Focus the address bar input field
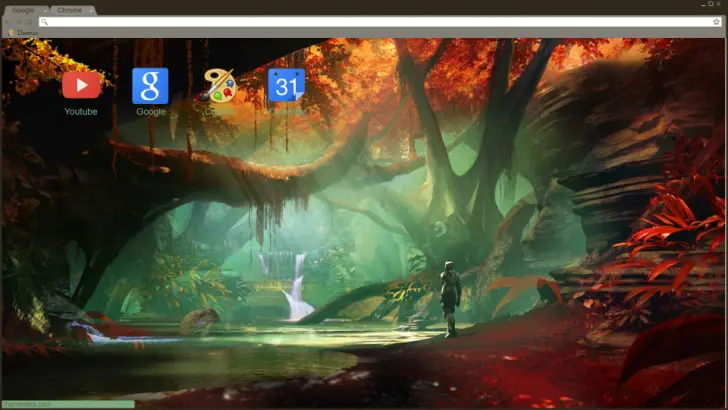 pyautogui.click(x=370, y=21)
